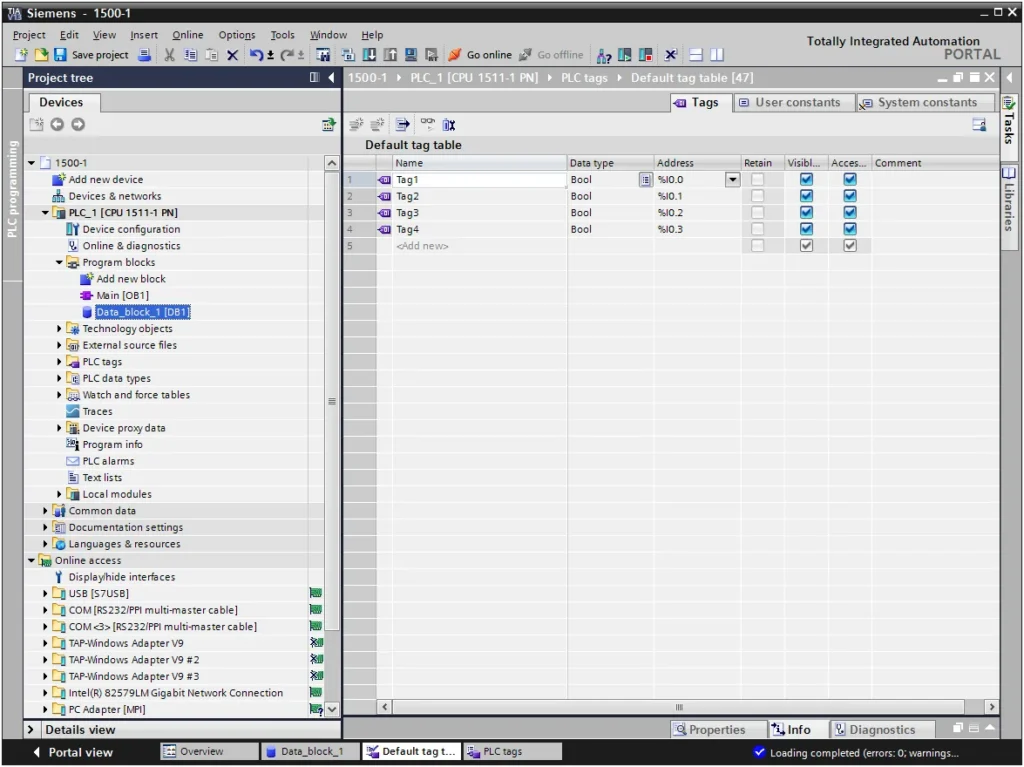Click the Delete X icon in toolbar
This screenshot has width=1024, height=767.
pyautogui.click(x=232, y=55)
